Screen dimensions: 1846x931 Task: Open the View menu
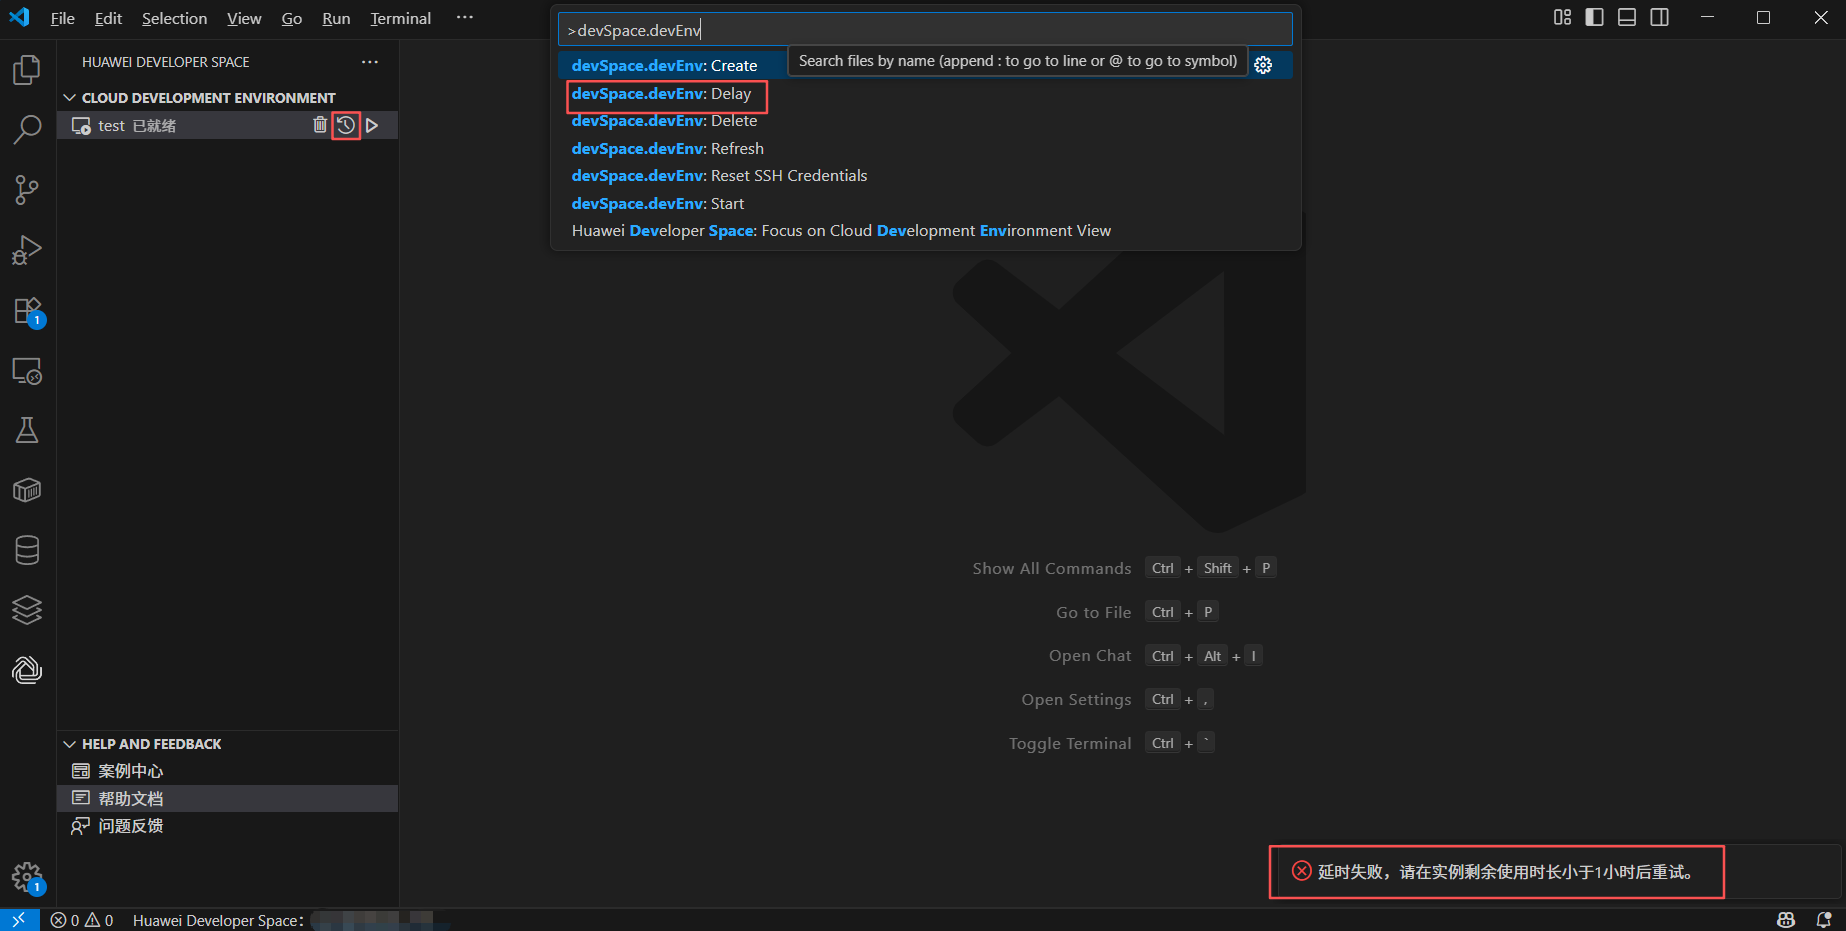tap(244, 18)
